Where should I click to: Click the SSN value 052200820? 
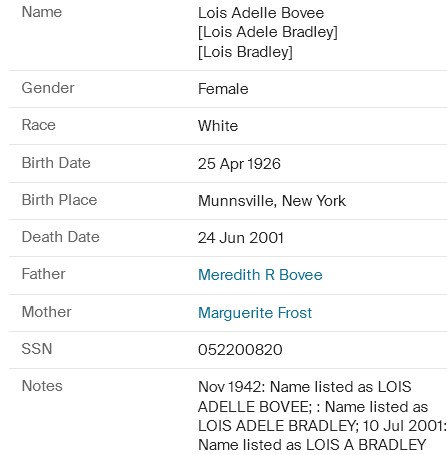240,350
